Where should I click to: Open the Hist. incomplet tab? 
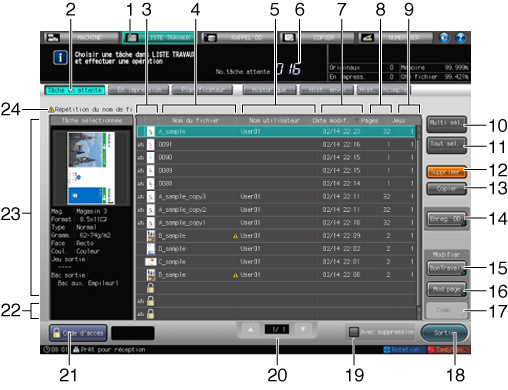coord(384,90)
